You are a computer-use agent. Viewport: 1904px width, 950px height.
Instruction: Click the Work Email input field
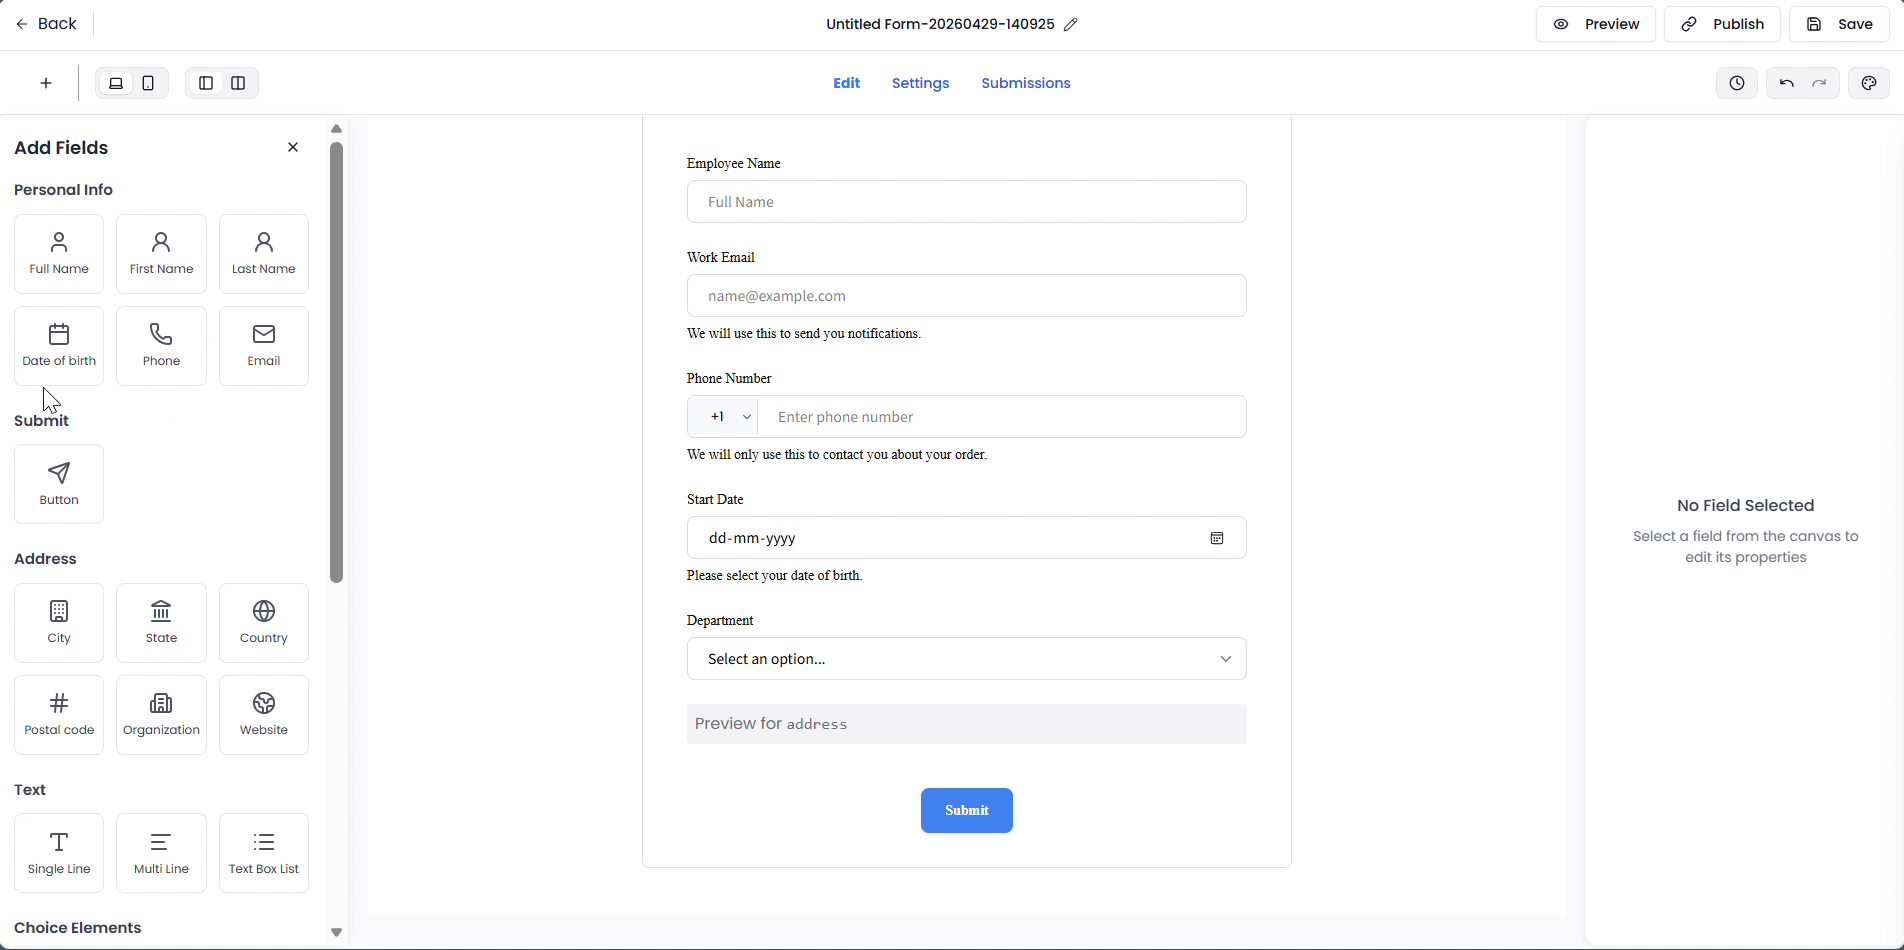click(967, 296)
